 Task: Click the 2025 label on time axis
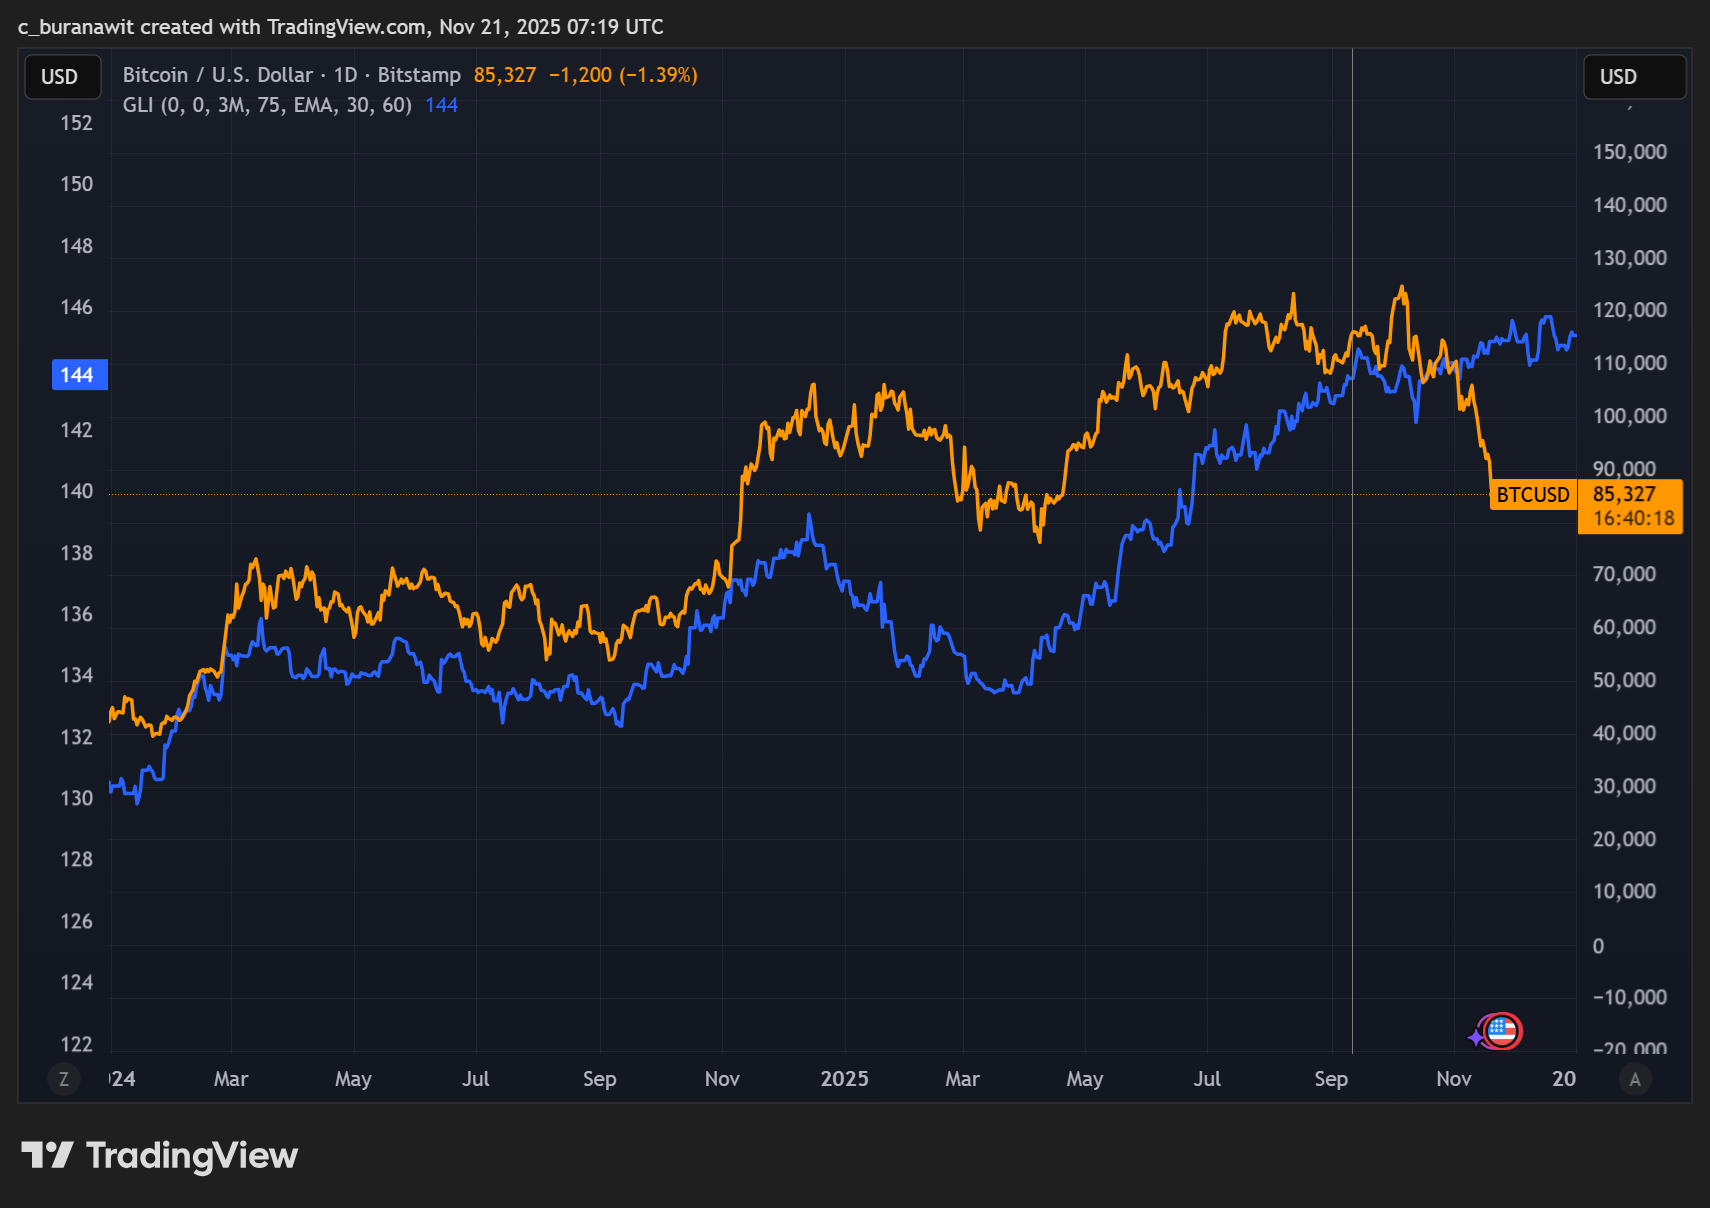844,1079
